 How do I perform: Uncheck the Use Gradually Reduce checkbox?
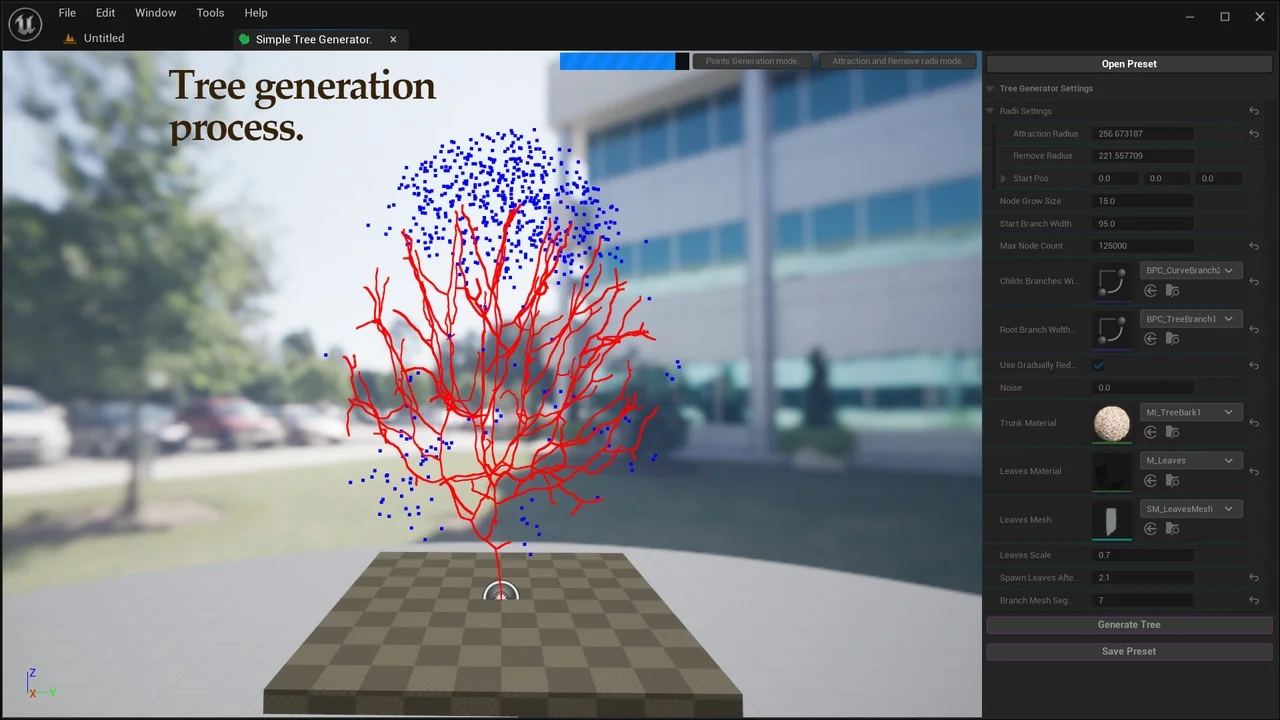click(x=1099, y=366)
